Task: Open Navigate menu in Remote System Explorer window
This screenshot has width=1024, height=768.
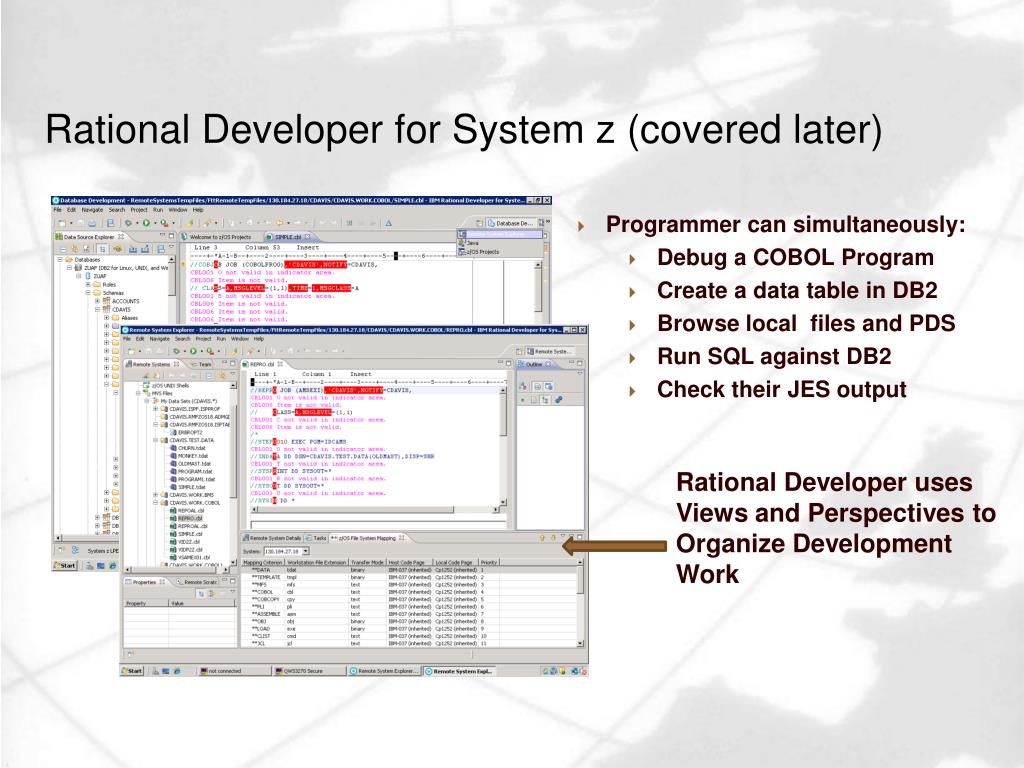Action: pos(160,339)
